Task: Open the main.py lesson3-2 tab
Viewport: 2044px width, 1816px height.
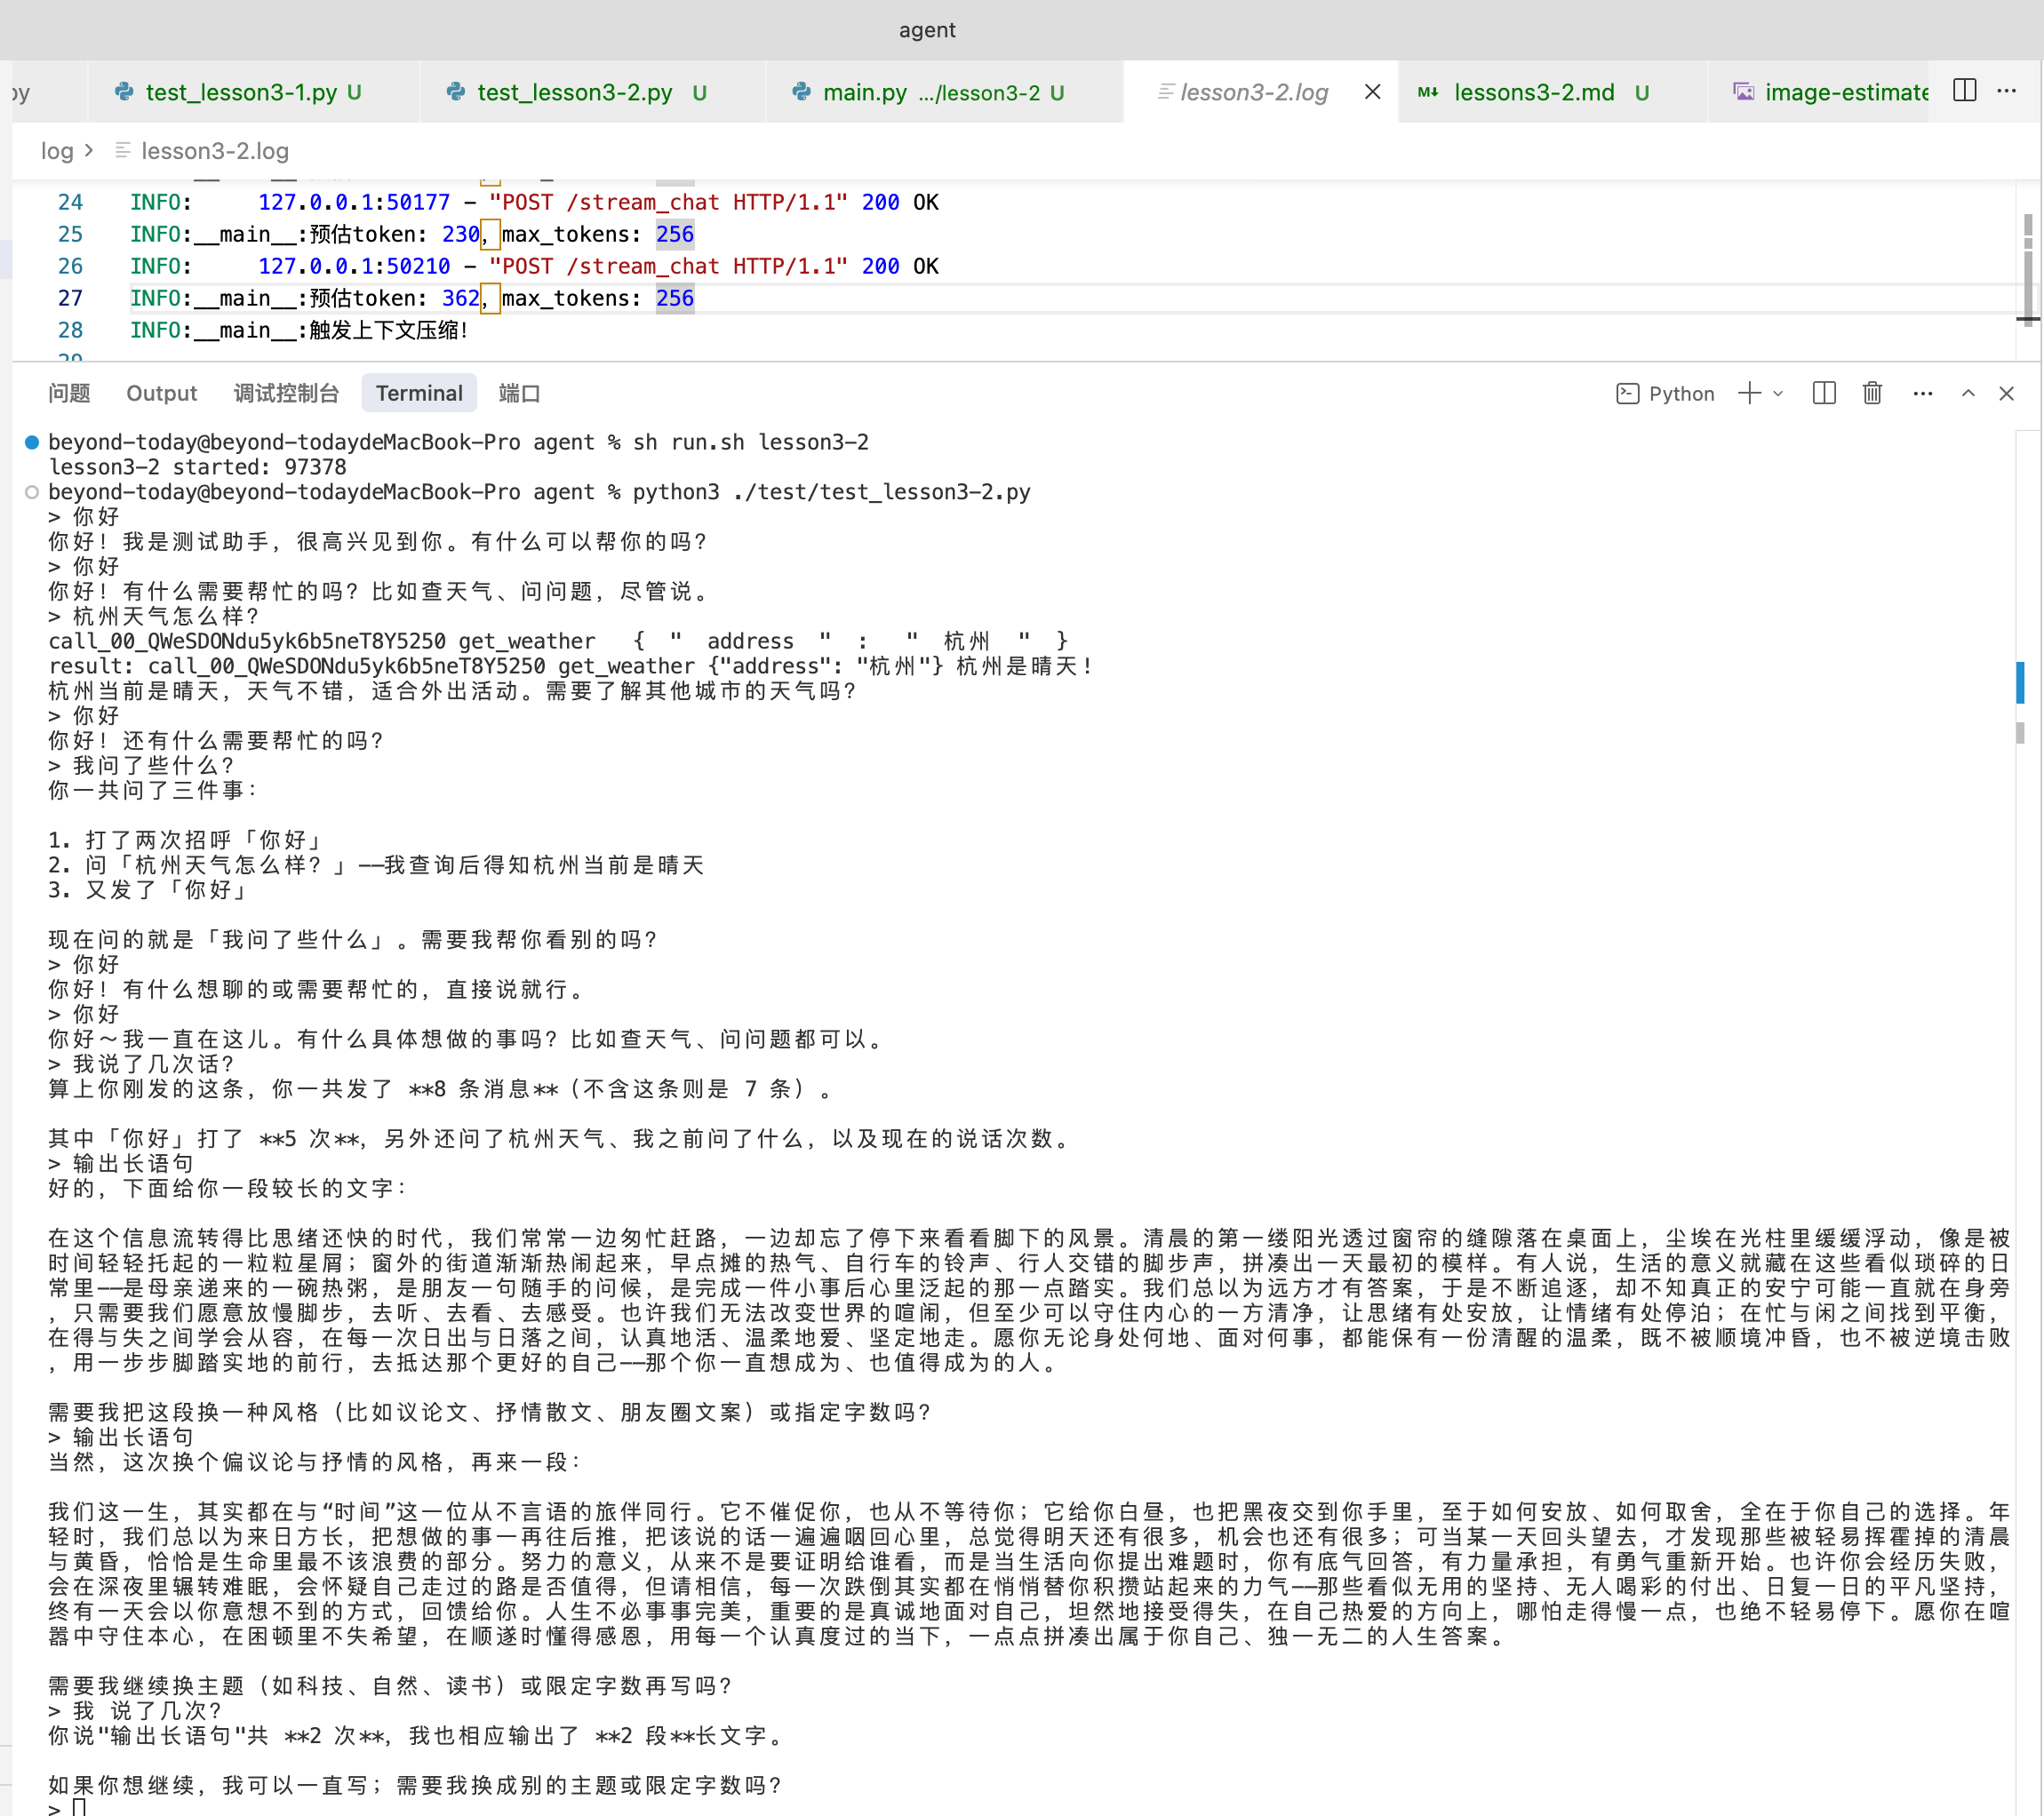Action: (943, 92)
